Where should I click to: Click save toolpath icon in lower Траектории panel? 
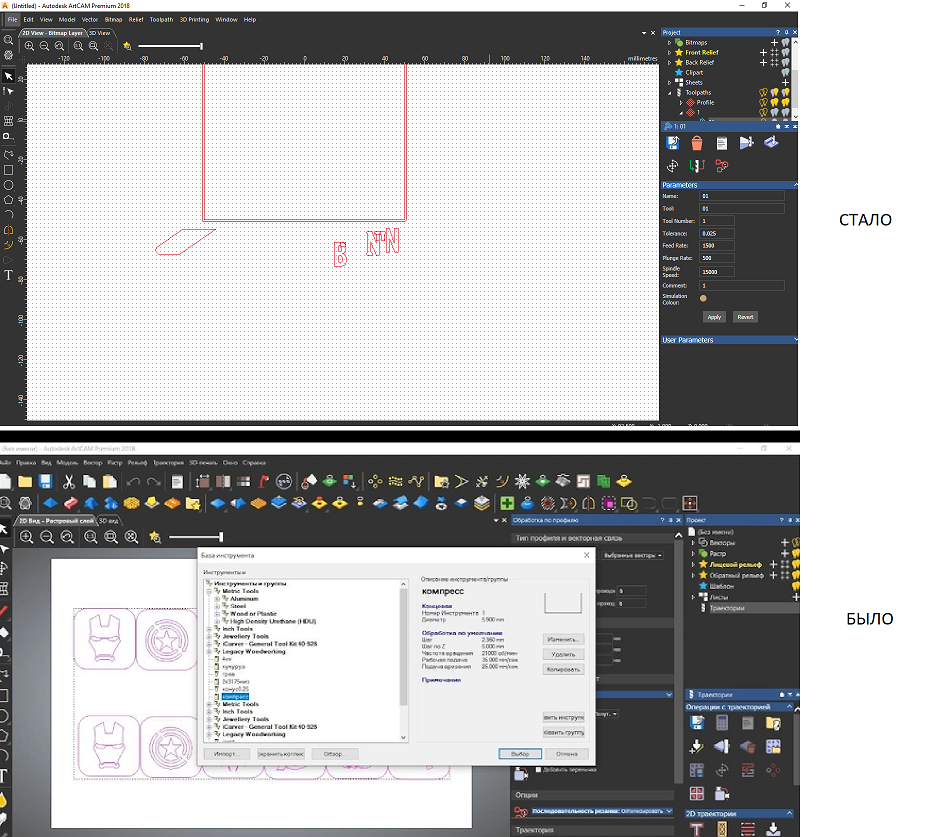coord(697,723)
